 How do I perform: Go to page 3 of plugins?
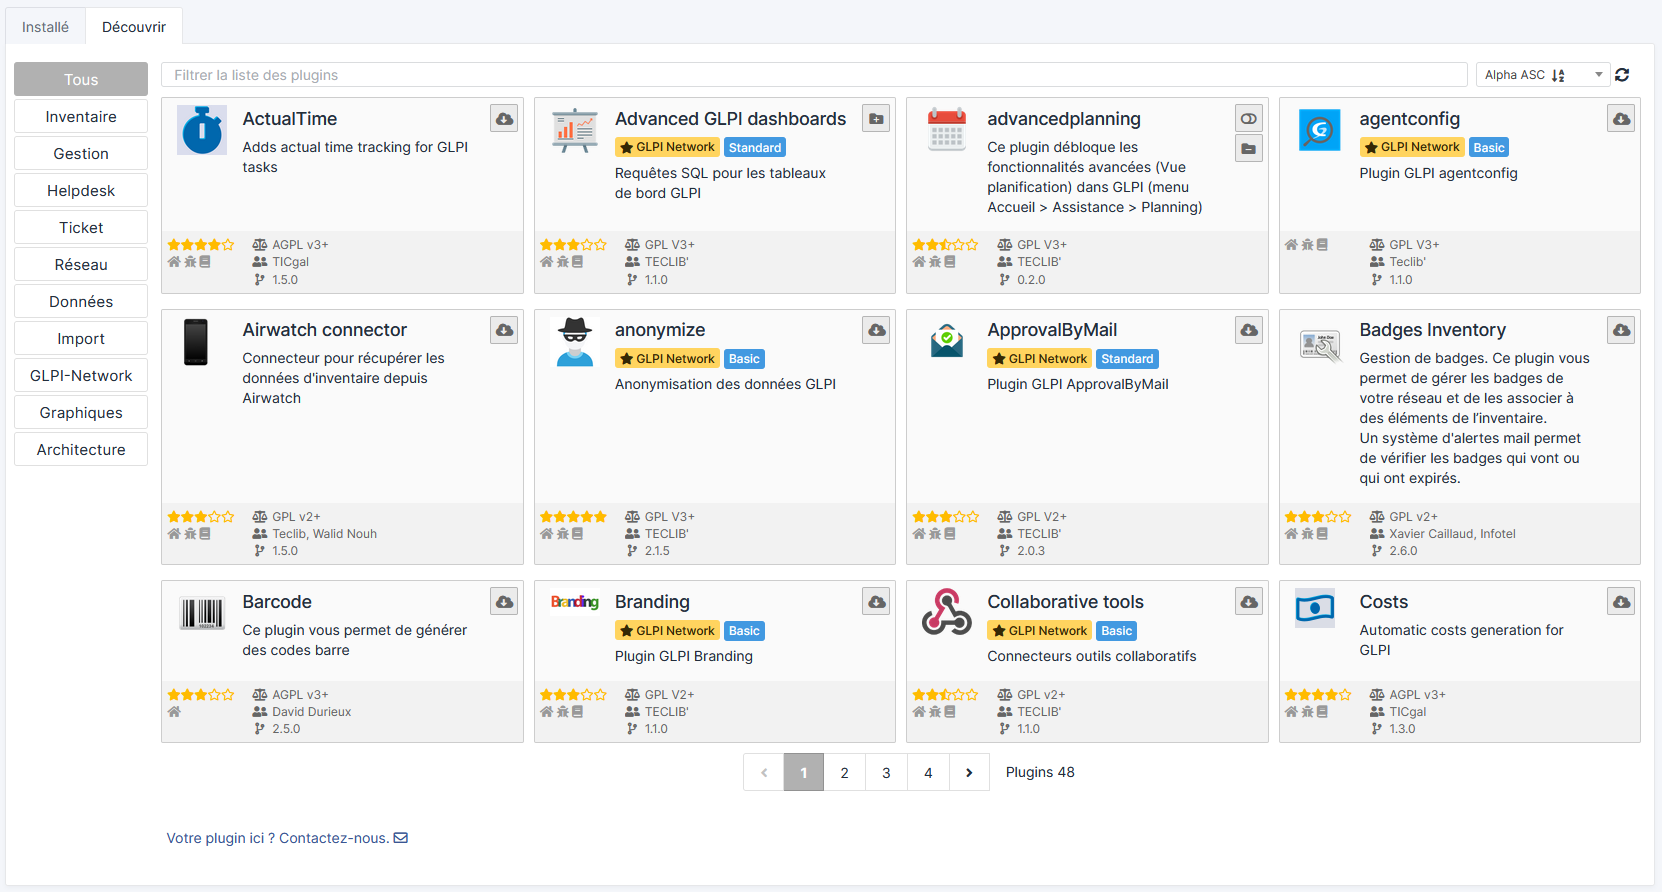pyautogui.click(x=886, y=772)
